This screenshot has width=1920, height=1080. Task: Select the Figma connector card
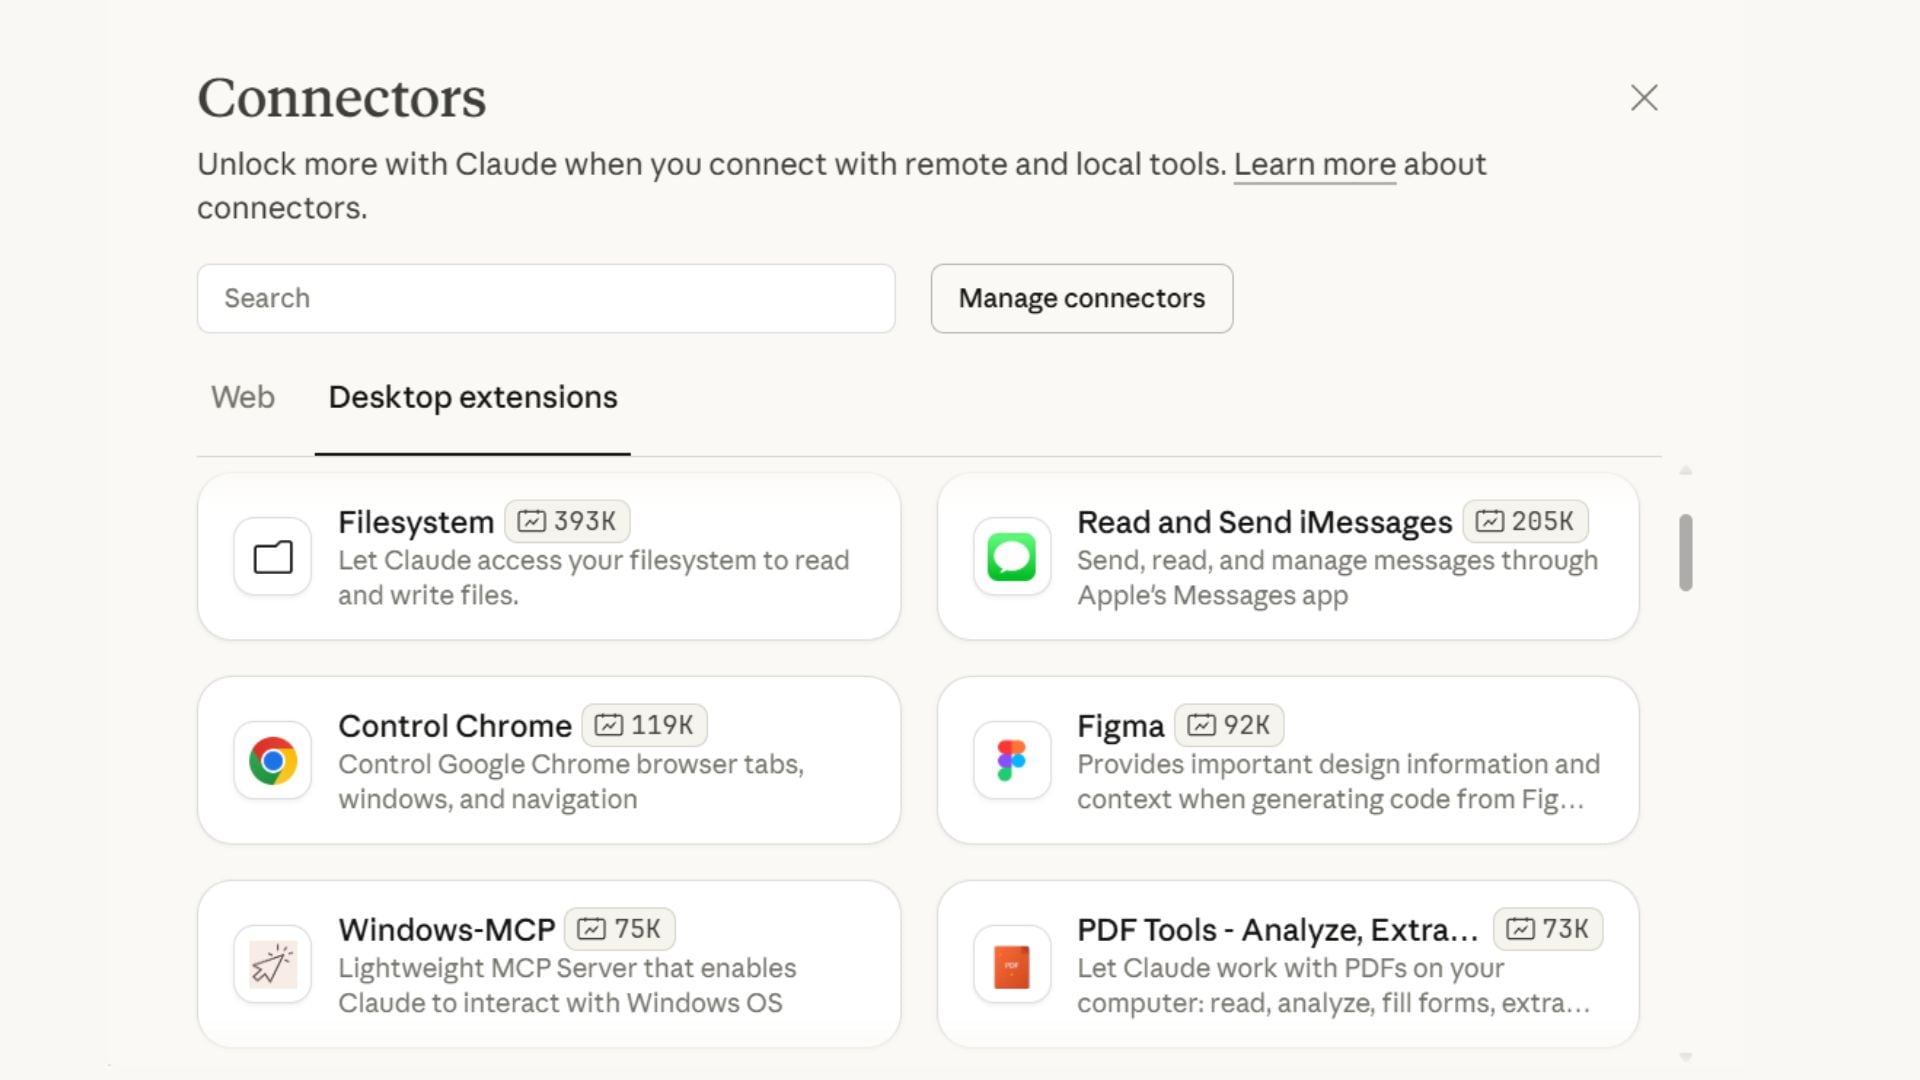tap(1288, 761)
